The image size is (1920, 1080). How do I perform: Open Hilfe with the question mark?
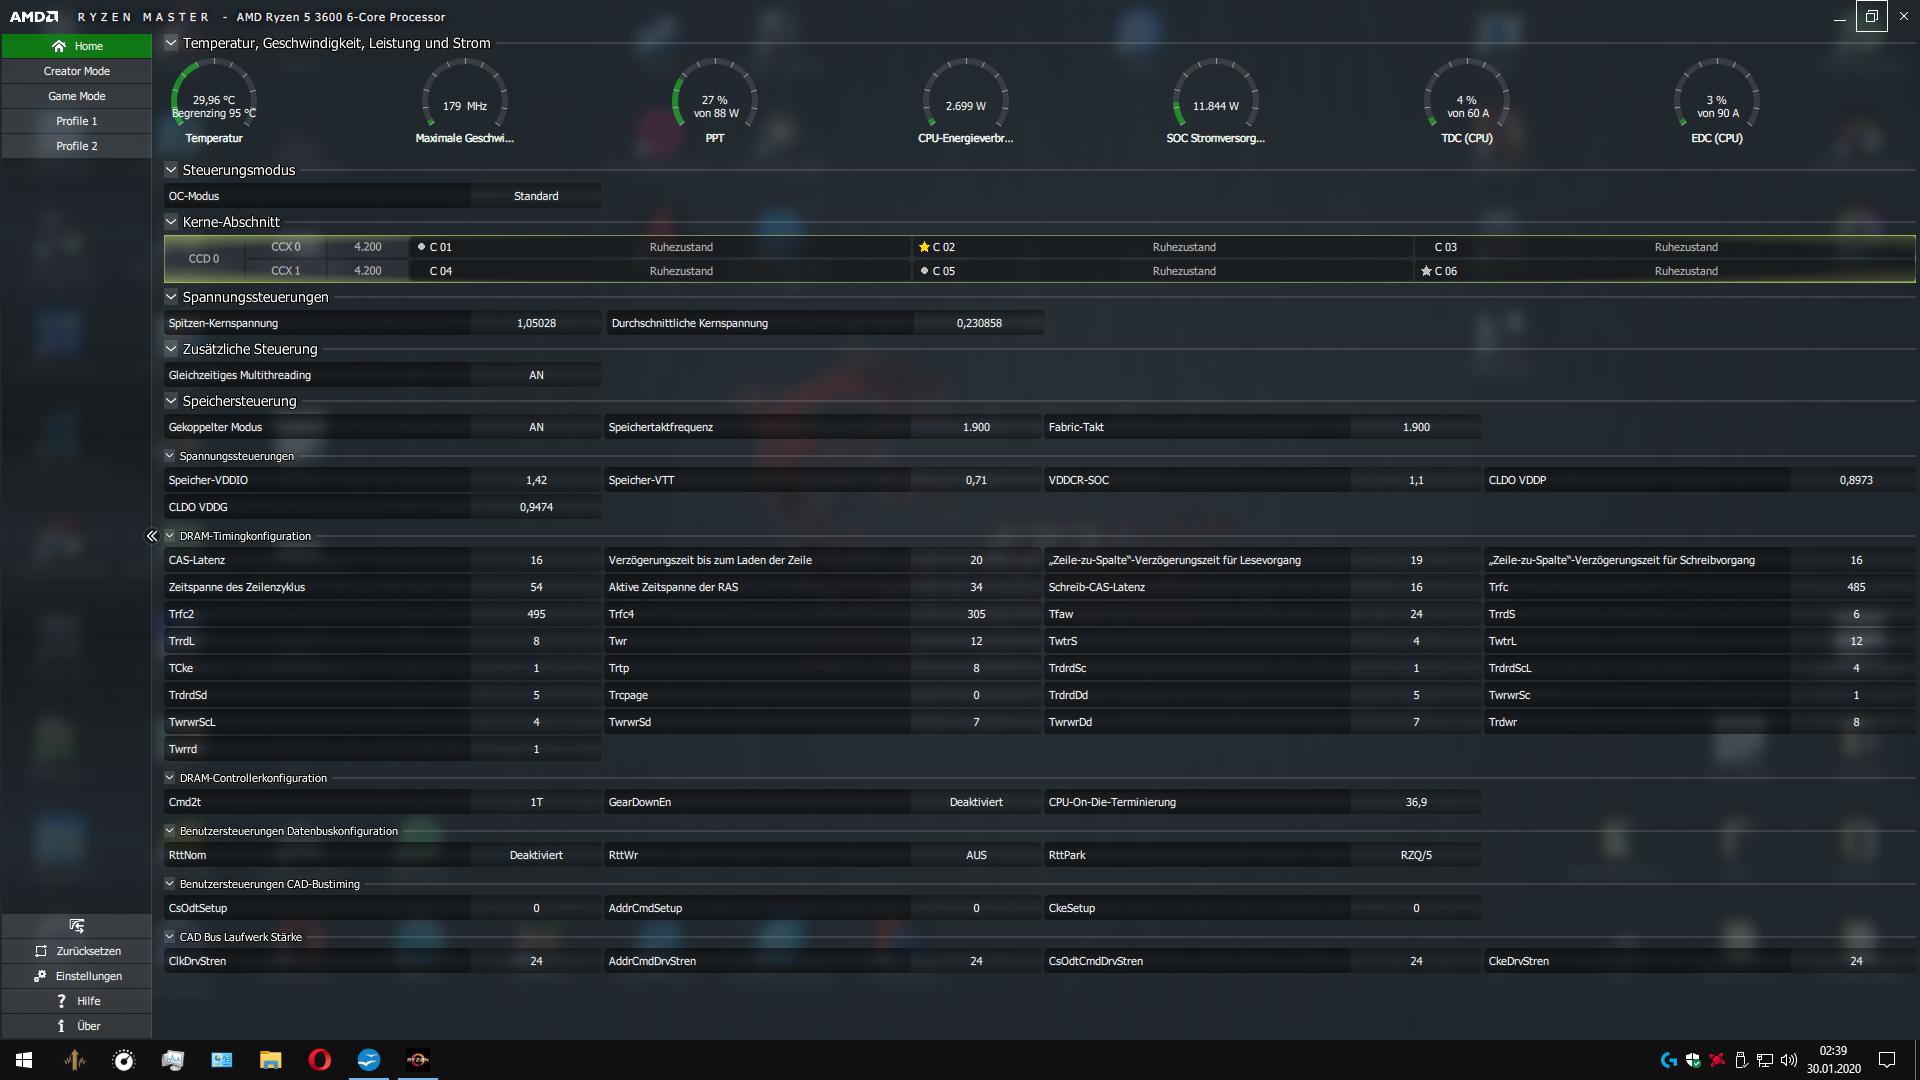coord(61,1001)
